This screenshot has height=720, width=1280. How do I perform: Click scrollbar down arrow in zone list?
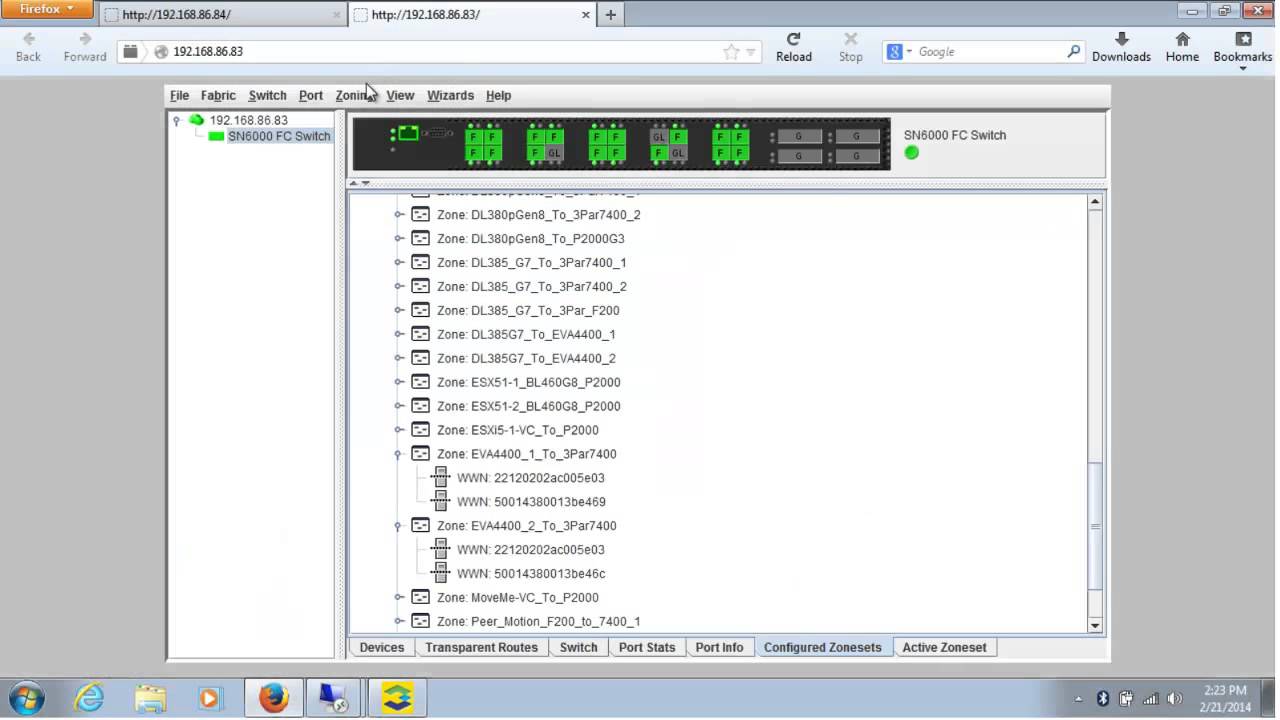(x=1095, y=625)
